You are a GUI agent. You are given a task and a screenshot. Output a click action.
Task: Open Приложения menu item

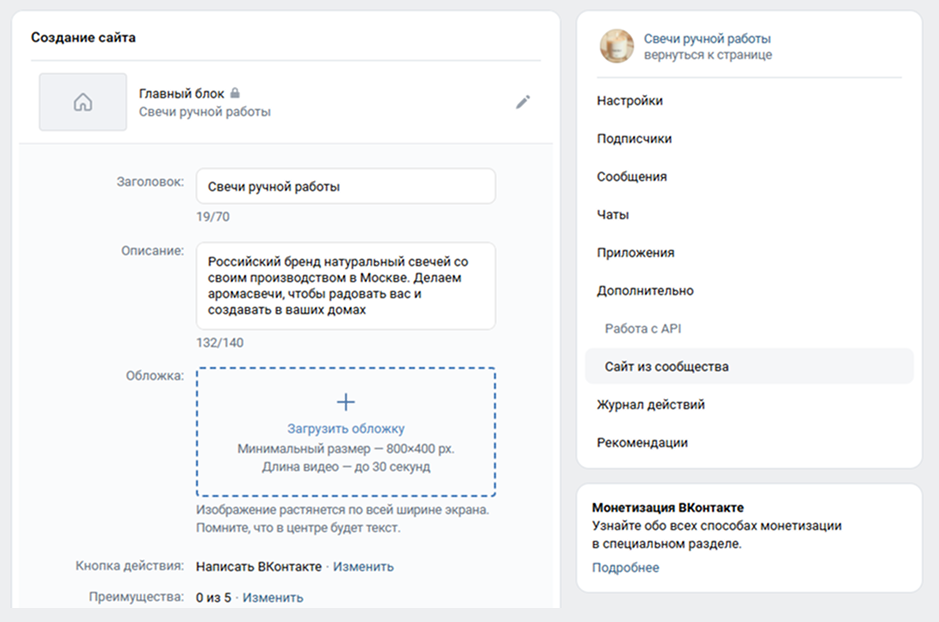point(636,253)
